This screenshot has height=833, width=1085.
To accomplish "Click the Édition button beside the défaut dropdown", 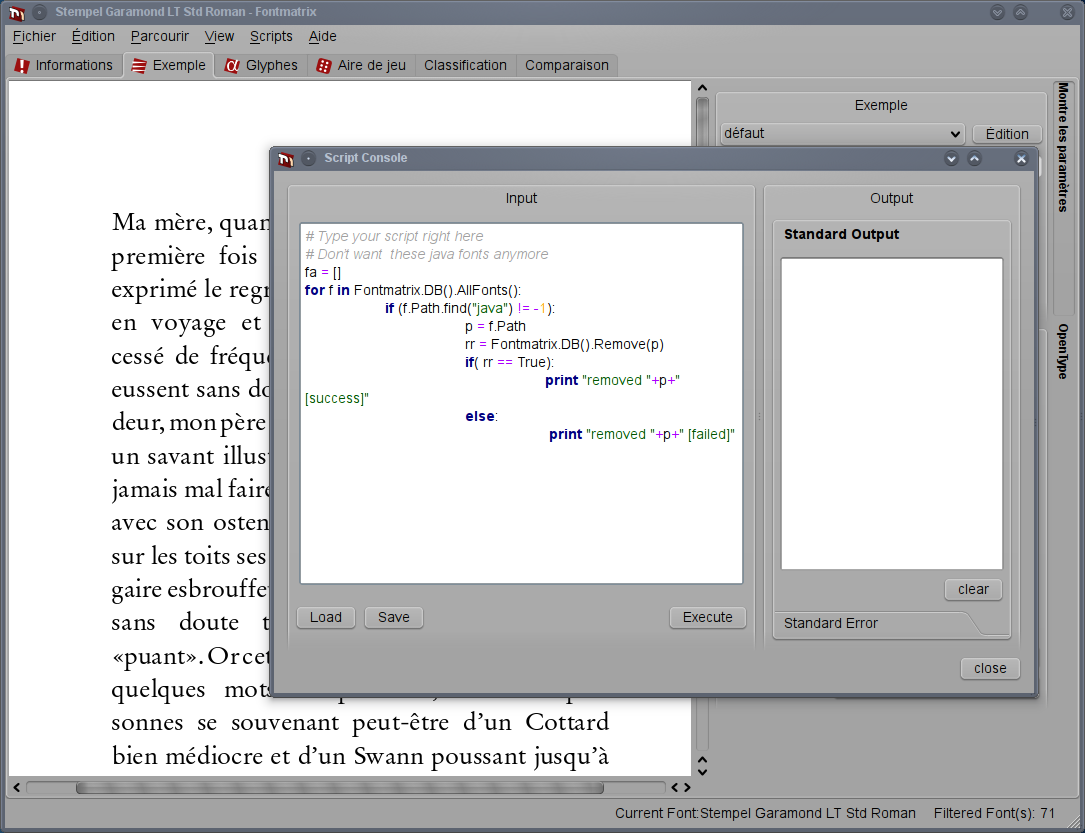I will 1007,134.
